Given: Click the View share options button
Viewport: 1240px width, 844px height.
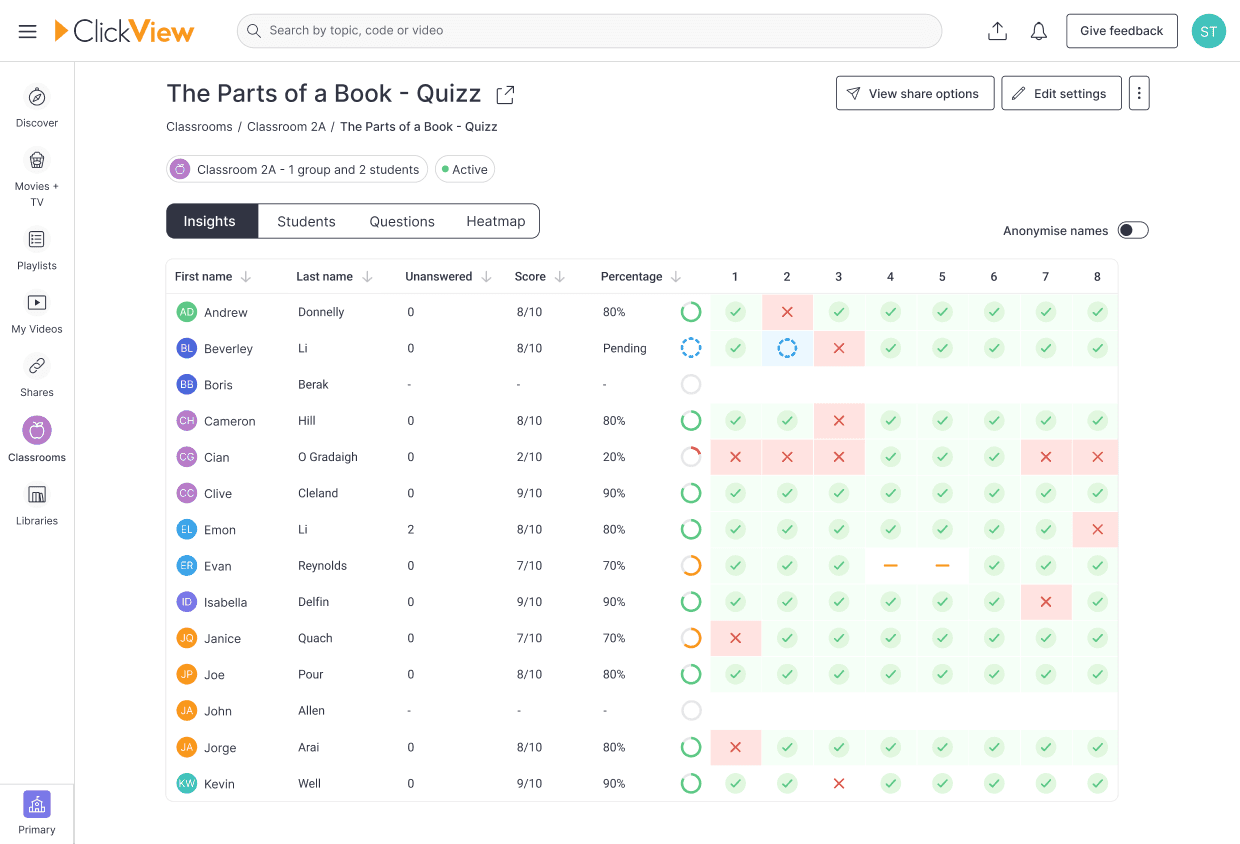Looking at the screenshot, I should (914, 93).
